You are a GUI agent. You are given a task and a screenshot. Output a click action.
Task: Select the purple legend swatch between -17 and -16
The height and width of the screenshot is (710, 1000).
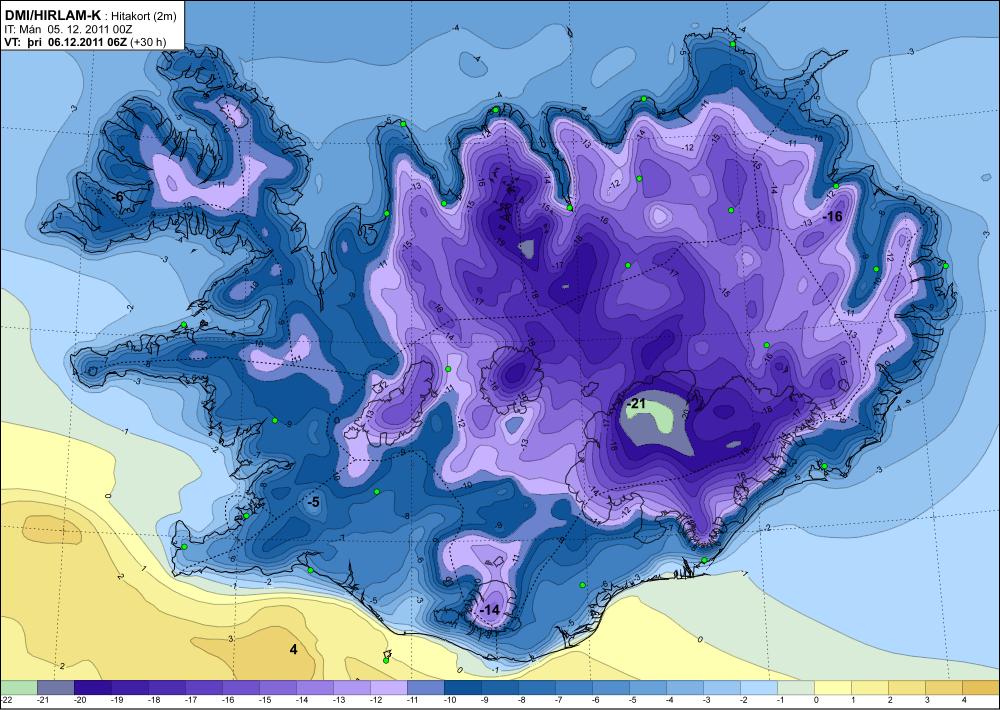[203, 687]
